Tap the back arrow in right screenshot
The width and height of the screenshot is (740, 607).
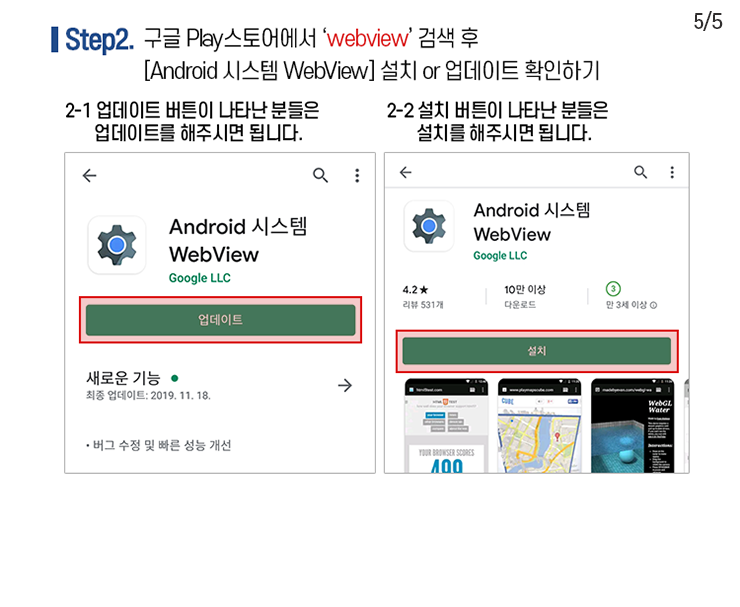point(405,172)
